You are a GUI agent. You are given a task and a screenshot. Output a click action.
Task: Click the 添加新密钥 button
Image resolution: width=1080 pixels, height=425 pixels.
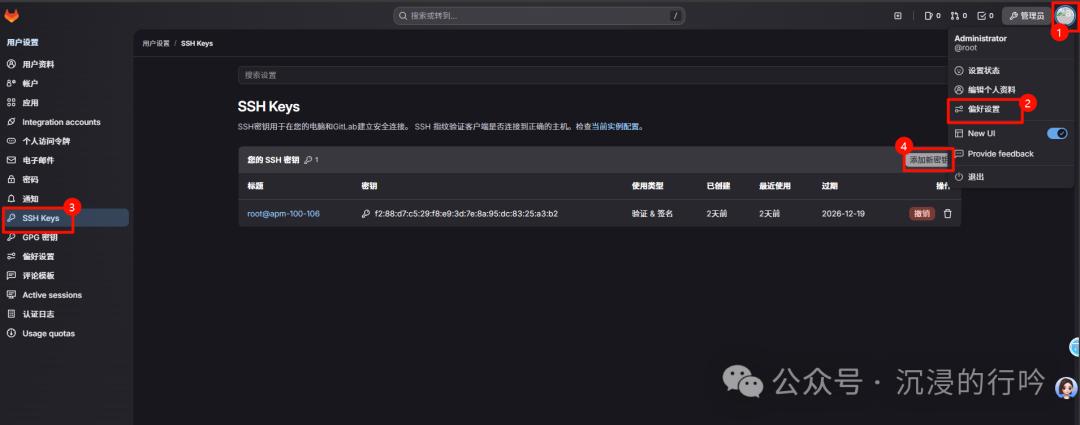pyautogui.click(x=927, y=160)
